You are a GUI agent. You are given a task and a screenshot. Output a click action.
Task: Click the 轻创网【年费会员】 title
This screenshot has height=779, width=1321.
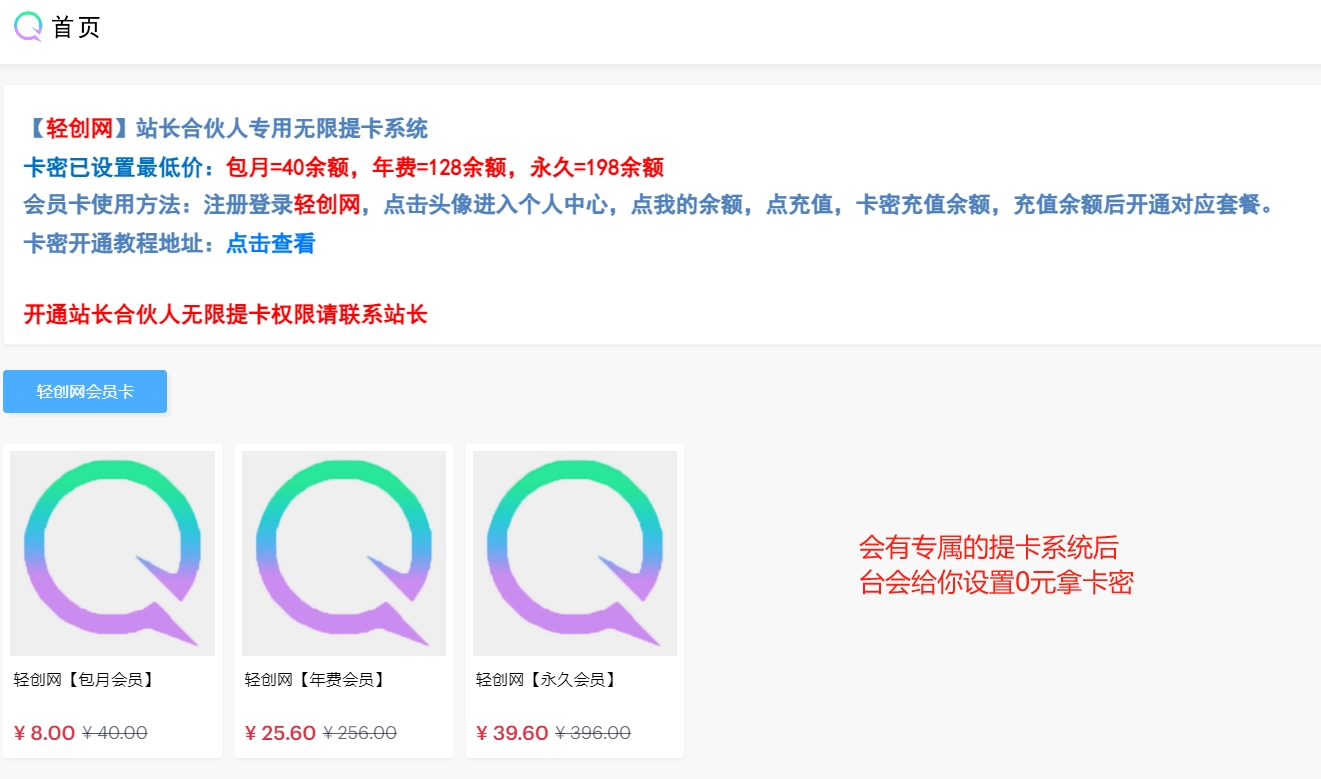coord(315,680)
